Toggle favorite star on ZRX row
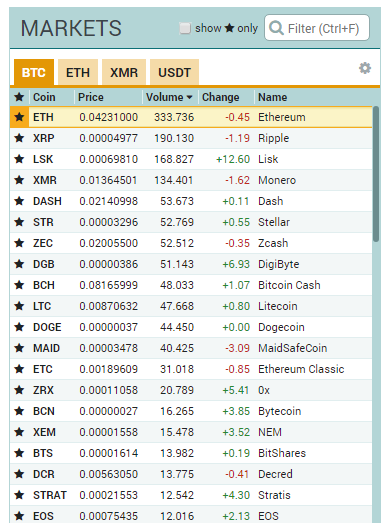The width and height of the screenshot is (388, 523). click(x=19, y=390)
